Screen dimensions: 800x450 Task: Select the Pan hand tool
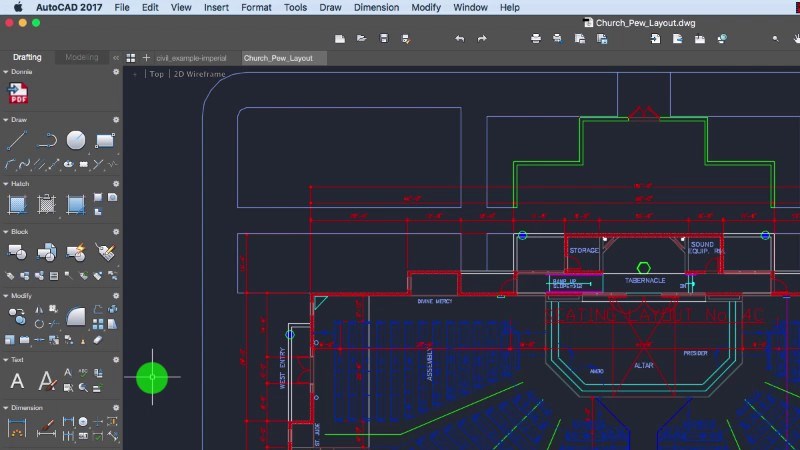click(x=797, y=38)
